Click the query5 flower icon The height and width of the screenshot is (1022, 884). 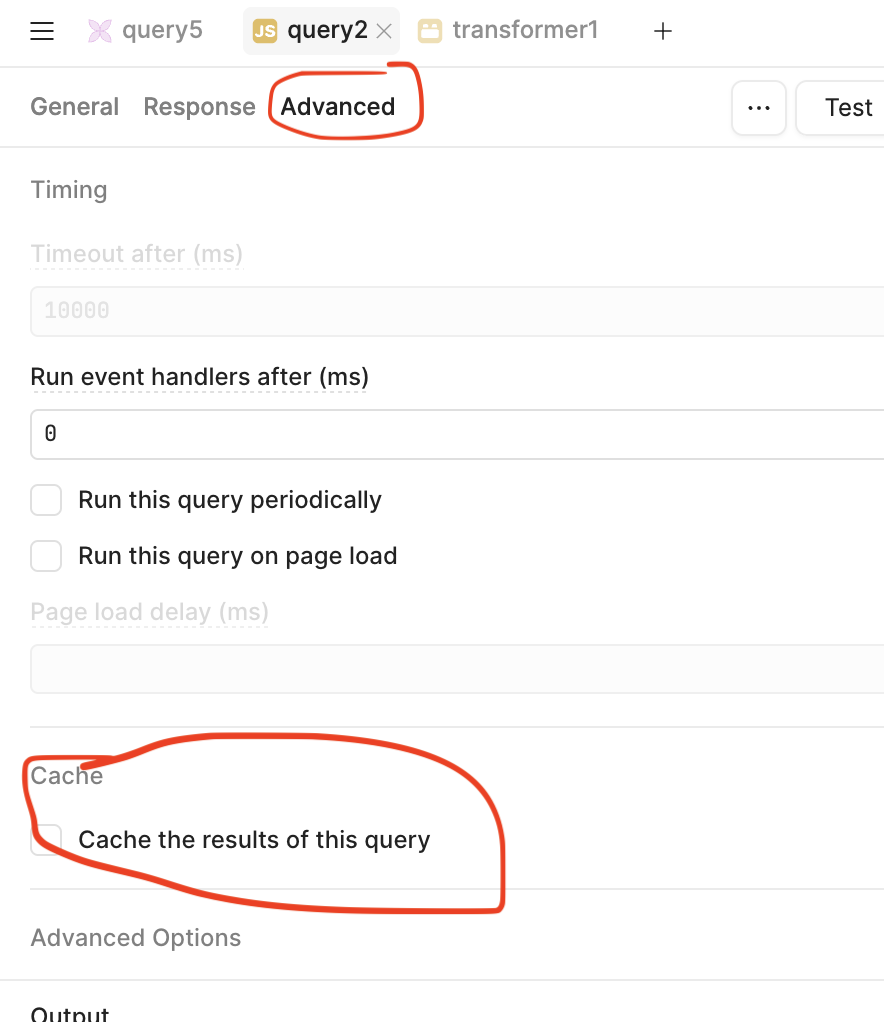(x=100, y=31)
